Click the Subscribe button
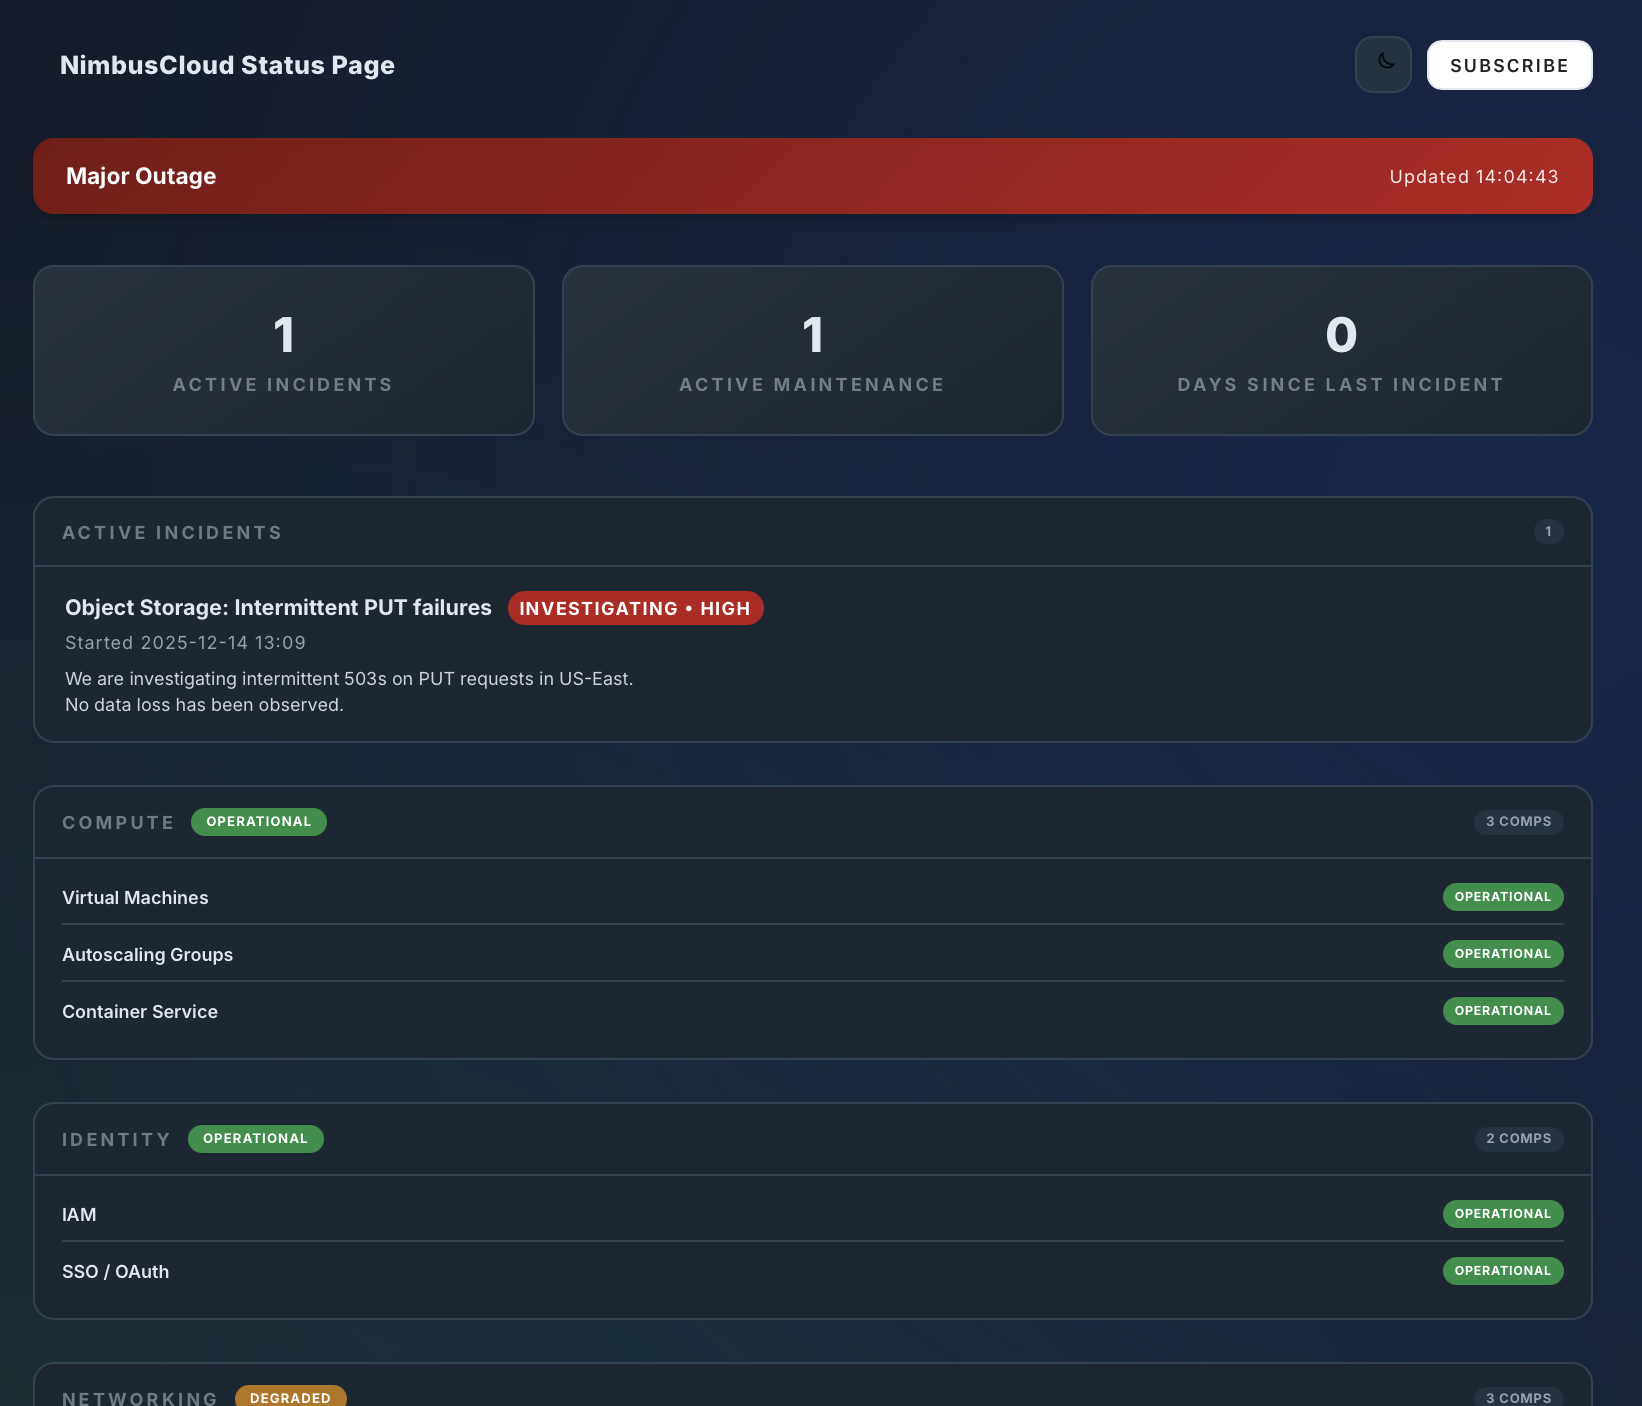1642x1406 pixels. [1509, 65]
